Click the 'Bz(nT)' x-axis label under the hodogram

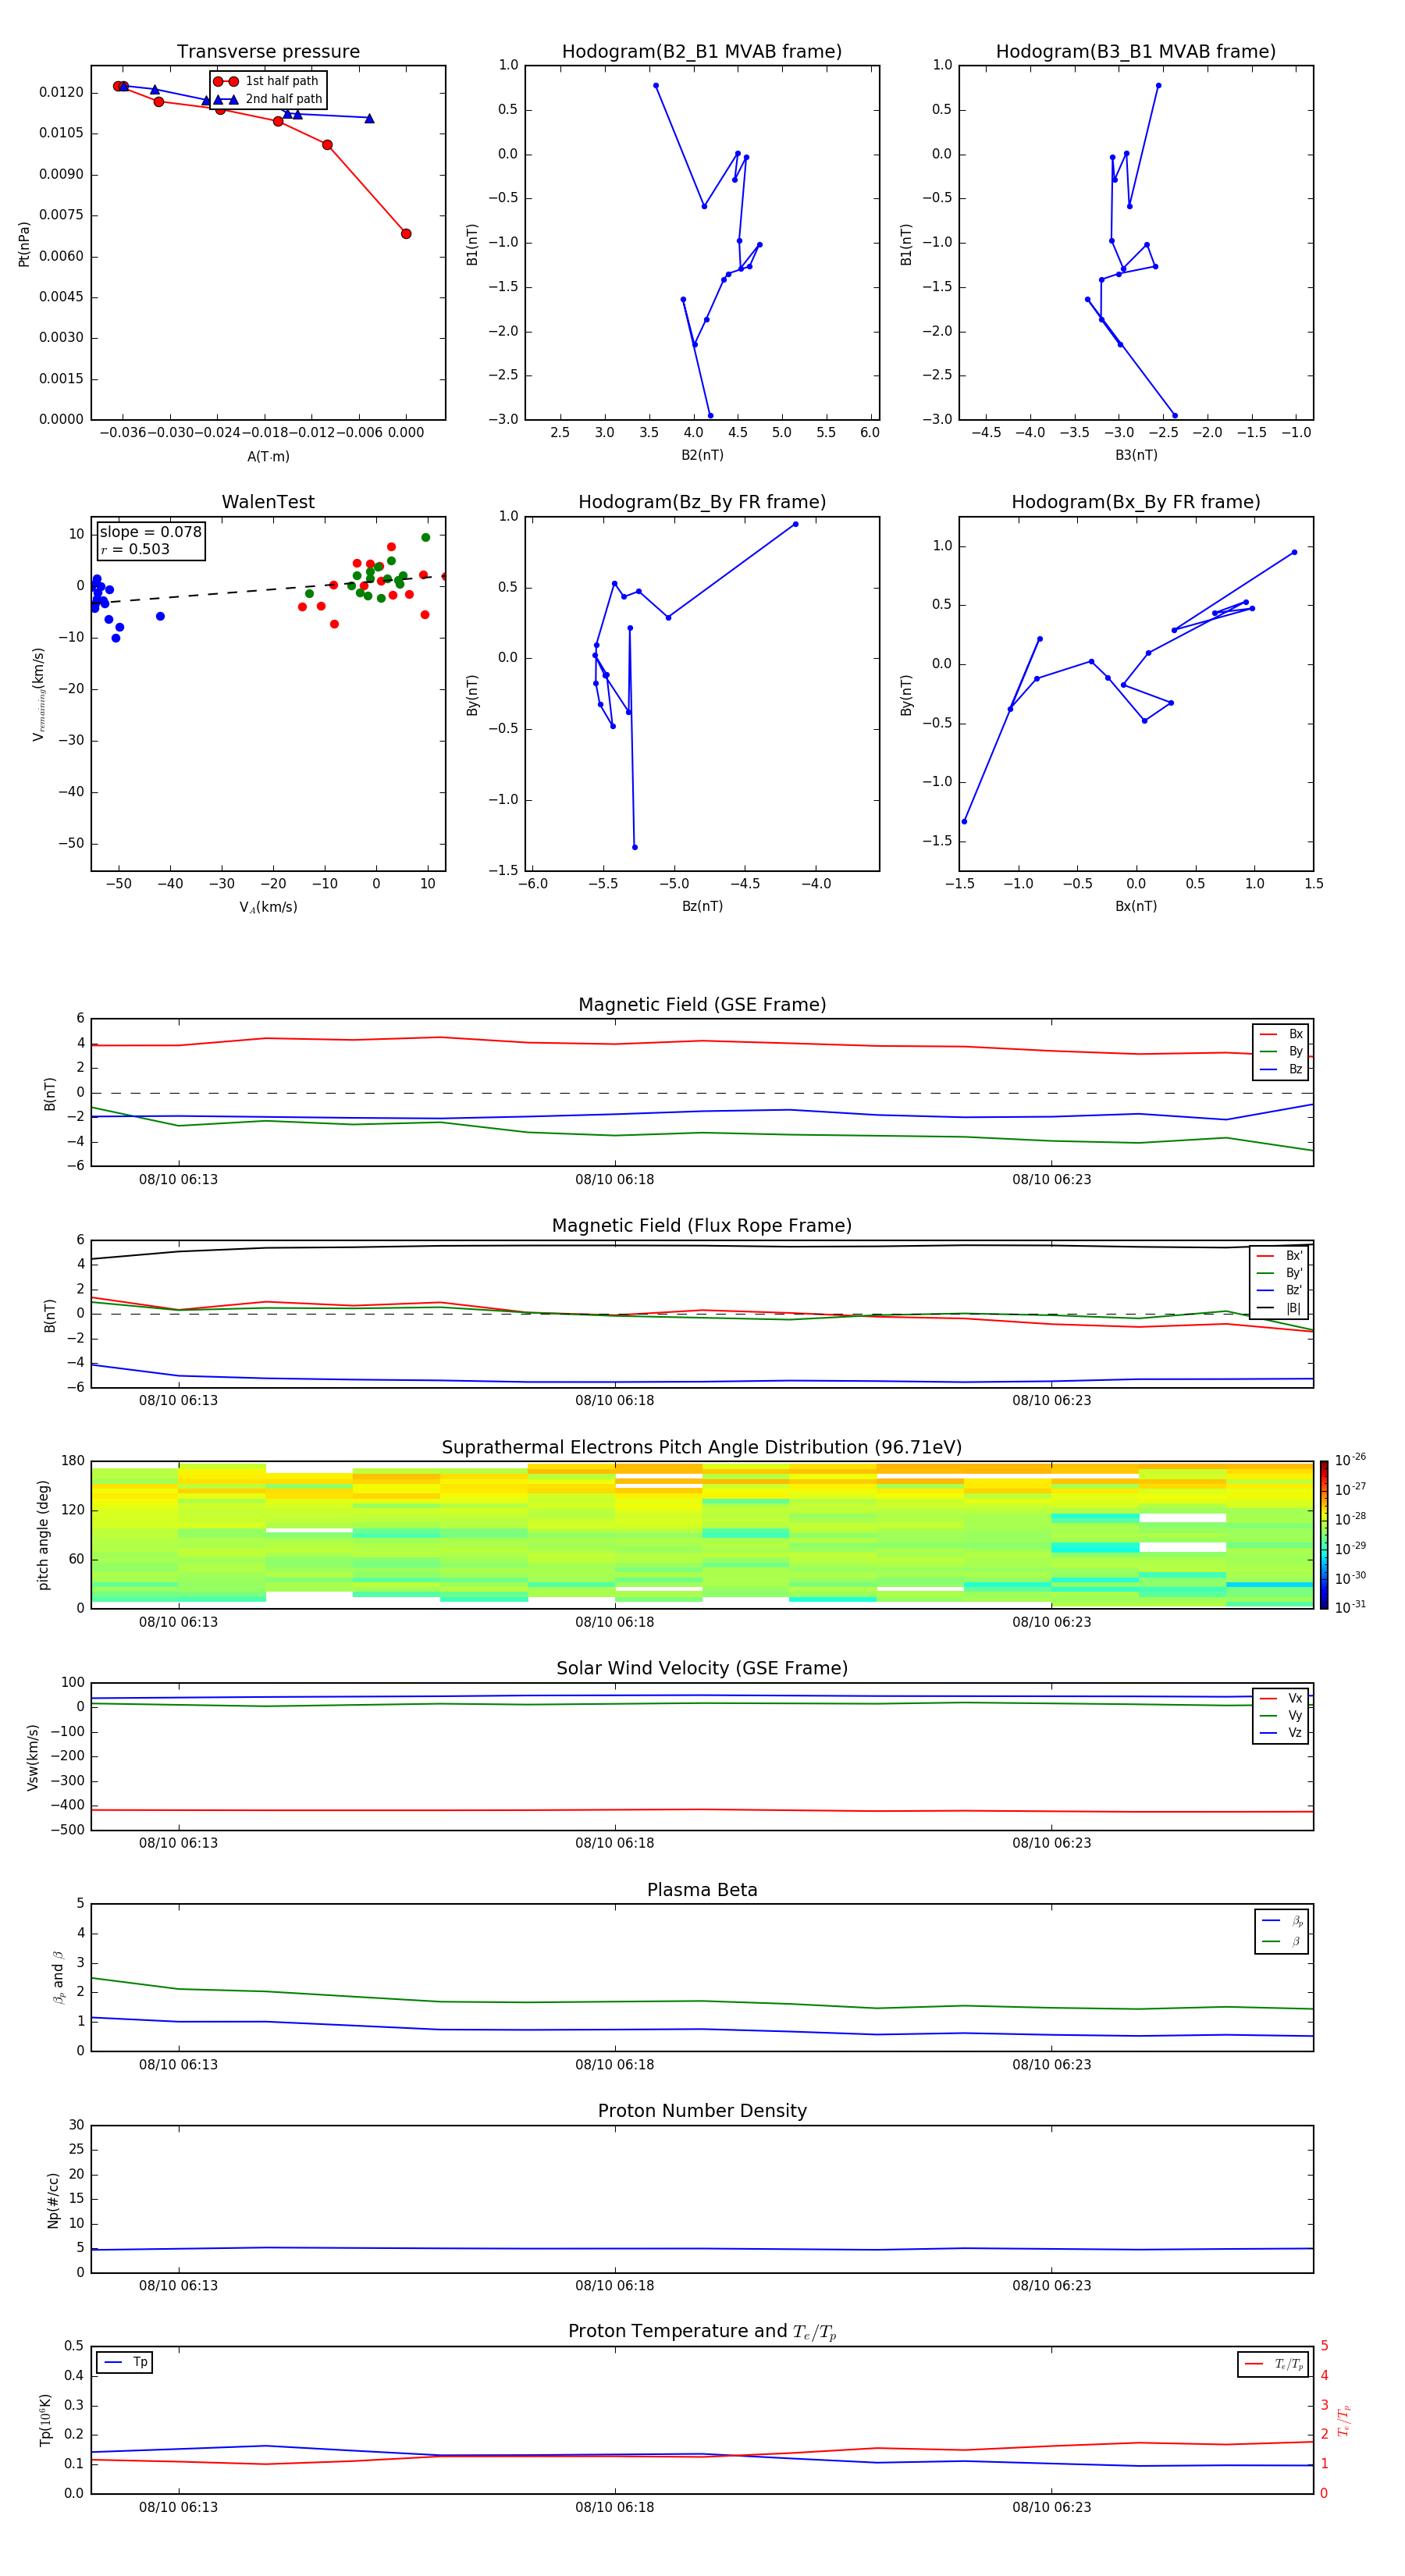coord(701,906)
